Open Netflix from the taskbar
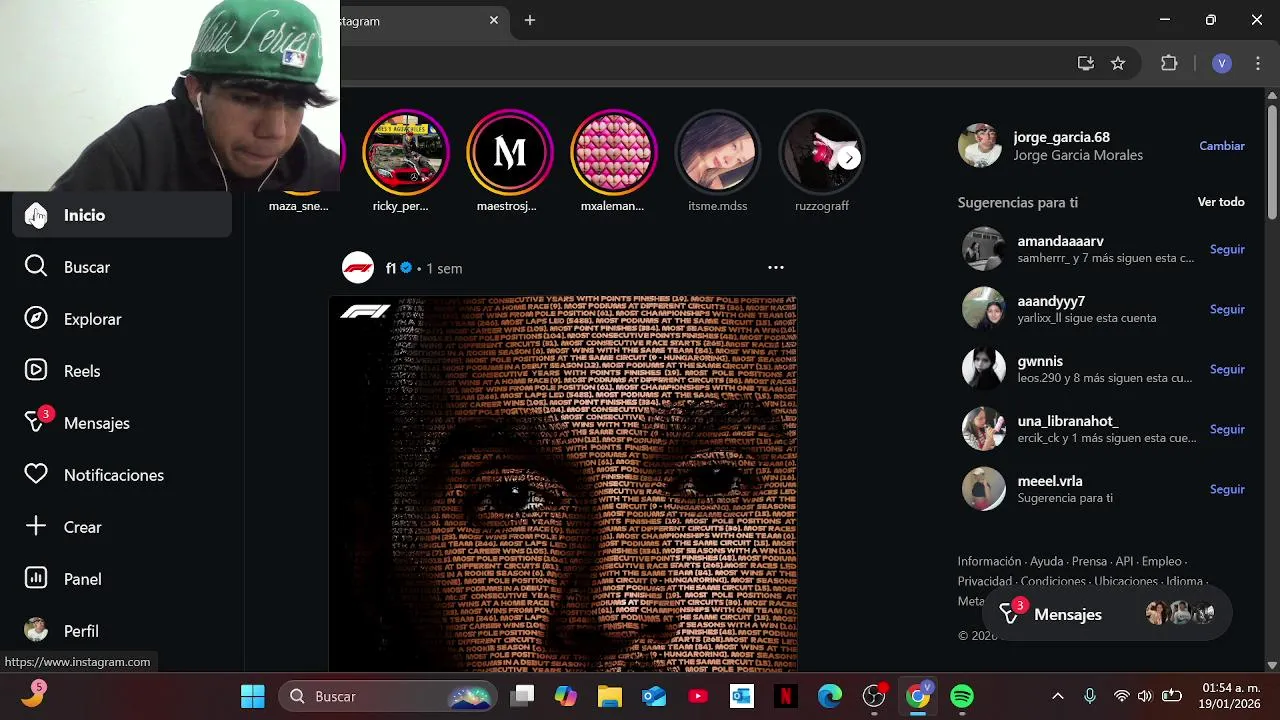The image size is (1280, 720). point(786,696)
